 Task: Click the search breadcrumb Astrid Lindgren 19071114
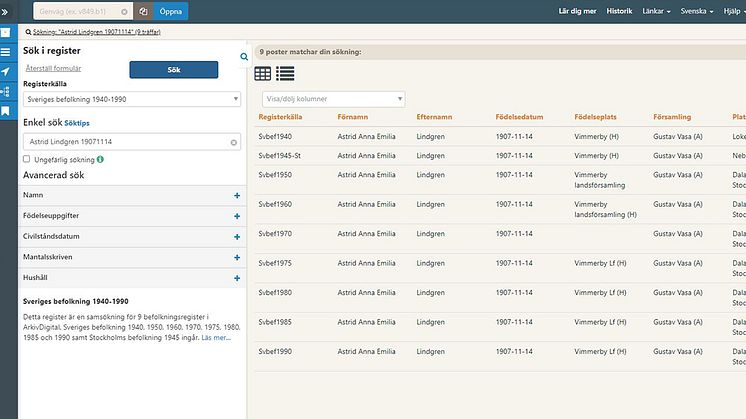97,32
